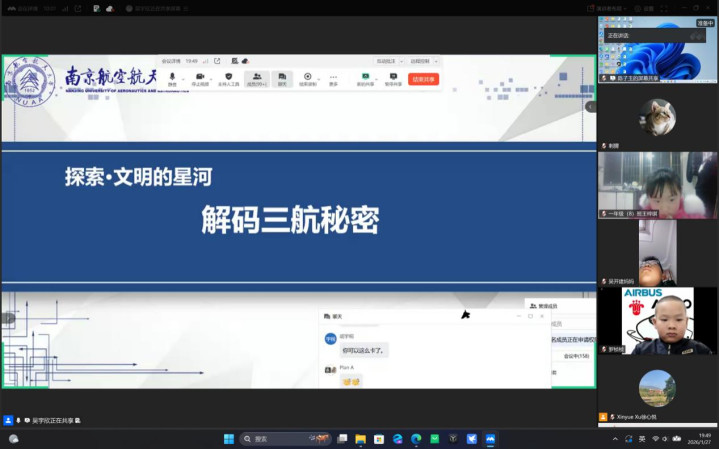Open audio options arrow beside microphone
The image size is (719, 449).
click(x=183, y=79)
